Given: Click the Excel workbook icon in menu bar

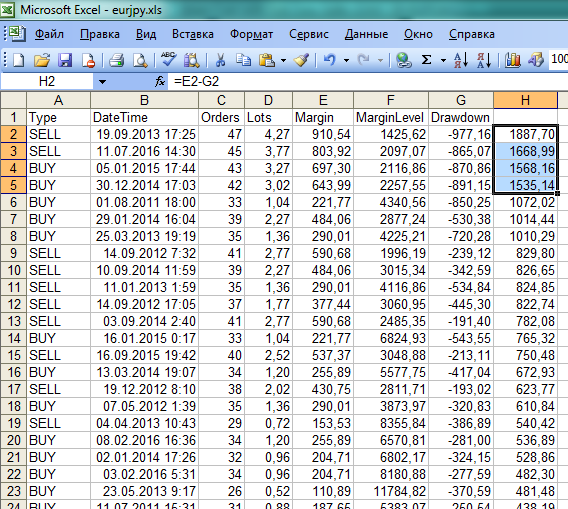Looking at the screenshot, I should tap(17, 34).
